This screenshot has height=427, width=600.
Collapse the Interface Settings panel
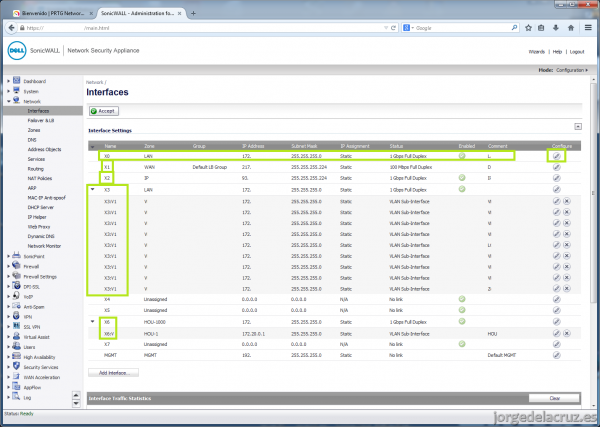[x=578, y=126]
